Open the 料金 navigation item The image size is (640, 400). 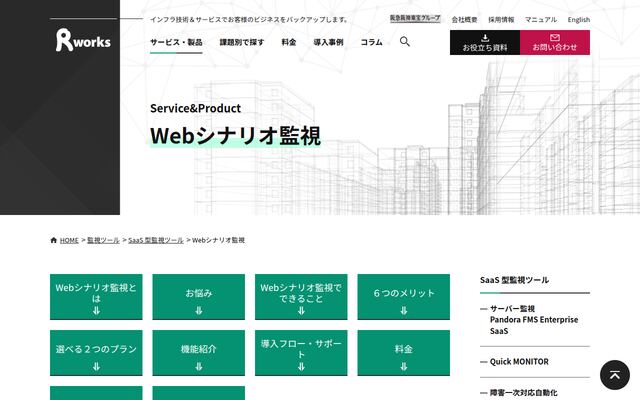[x=289, y=42]
